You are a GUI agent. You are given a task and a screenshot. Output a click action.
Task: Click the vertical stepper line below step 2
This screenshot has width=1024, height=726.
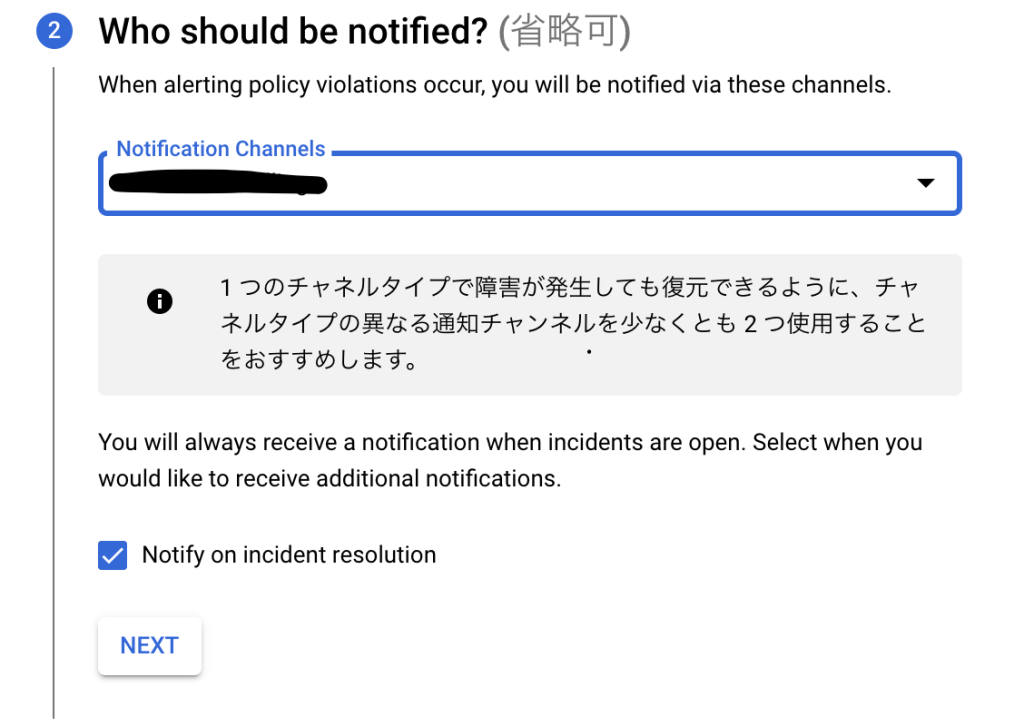pyautogui.click(x=54, y=392)
